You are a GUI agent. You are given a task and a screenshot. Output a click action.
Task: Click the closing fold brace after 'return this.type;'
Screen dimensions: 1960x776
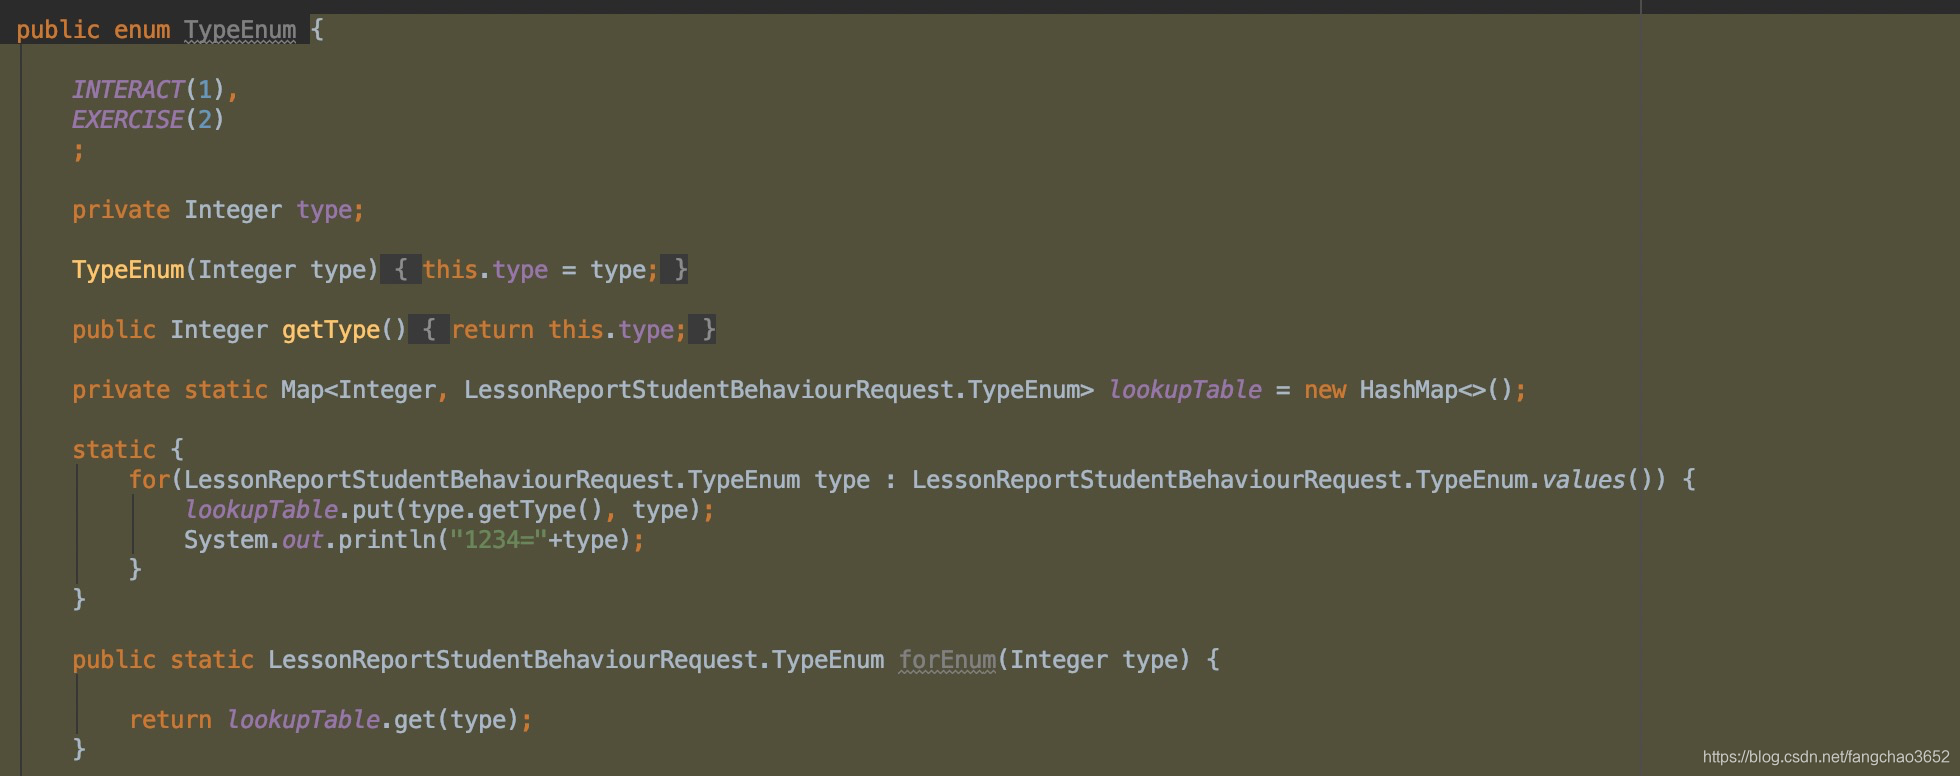[x=703, y=330]
